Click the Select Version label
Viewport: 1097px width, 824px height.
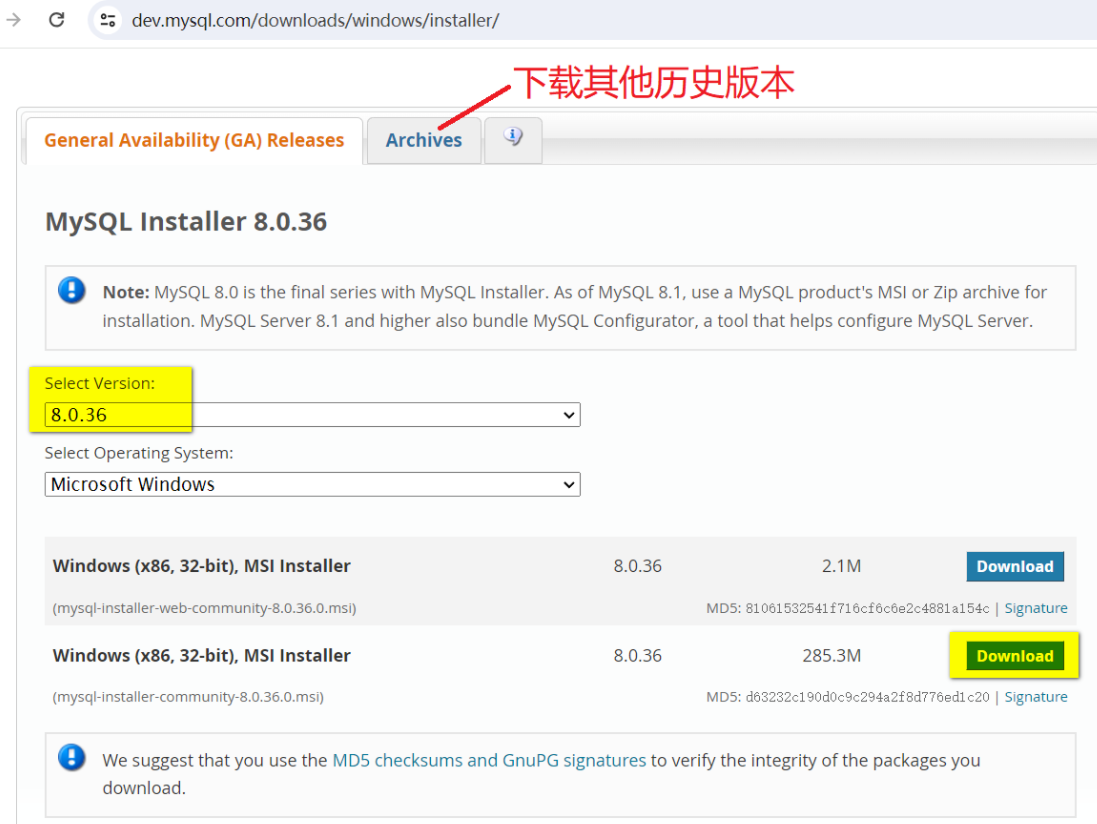point(100,383)
